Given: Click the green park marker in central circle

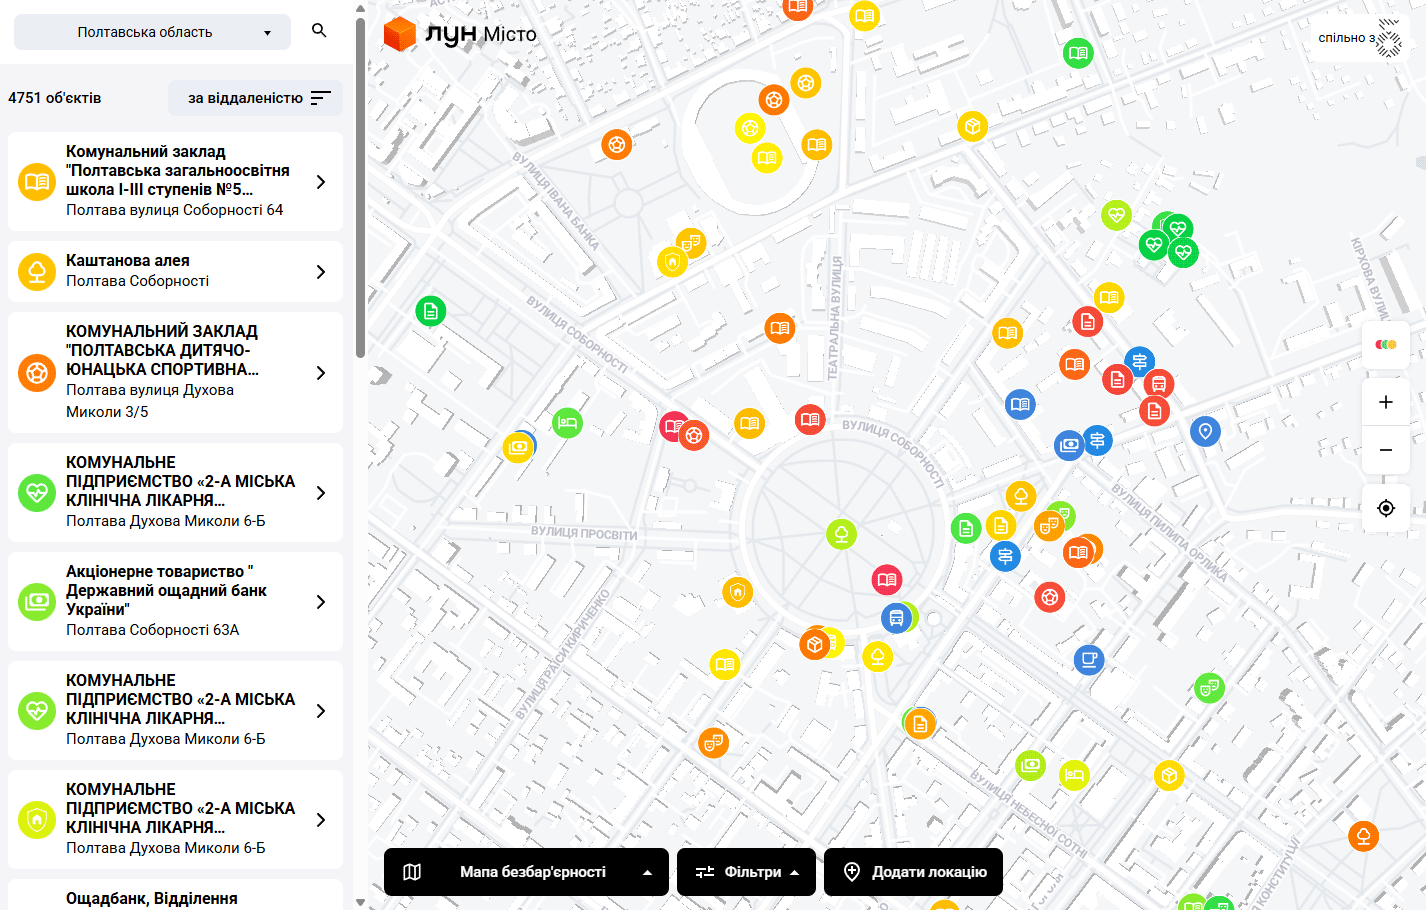Looking at the screenshot, I should click(841, 534).
